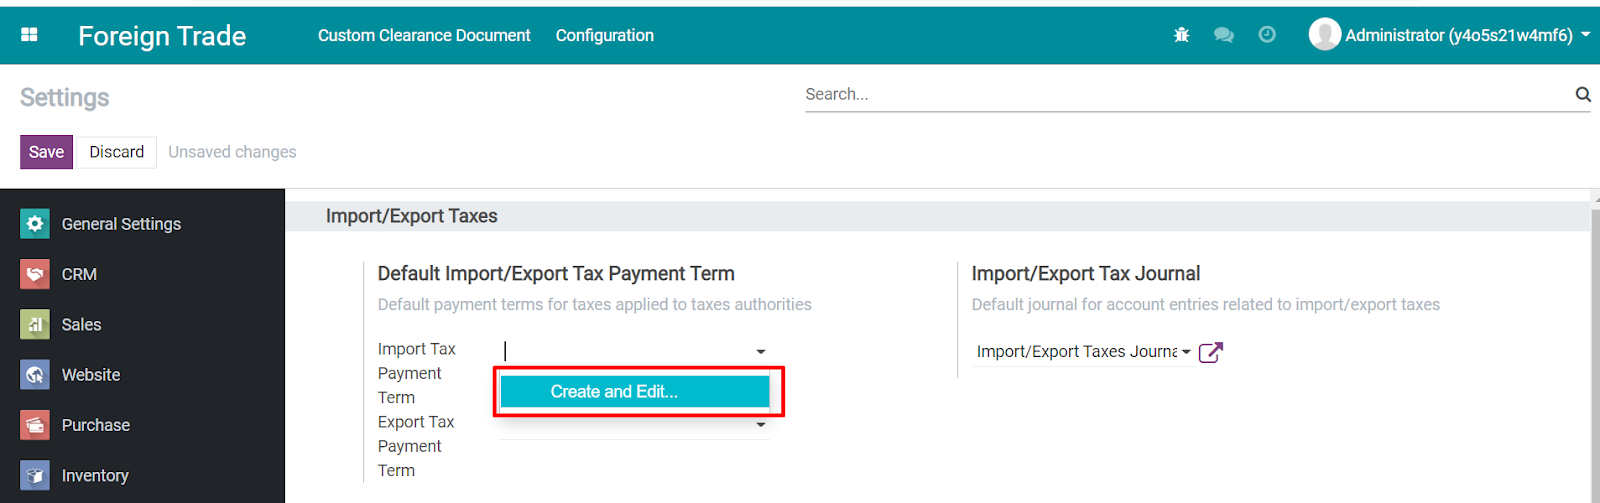Open the activities clock icon
Image resolution: width=1600 pixels, height=503 pixels.
tap(1267, 35)
